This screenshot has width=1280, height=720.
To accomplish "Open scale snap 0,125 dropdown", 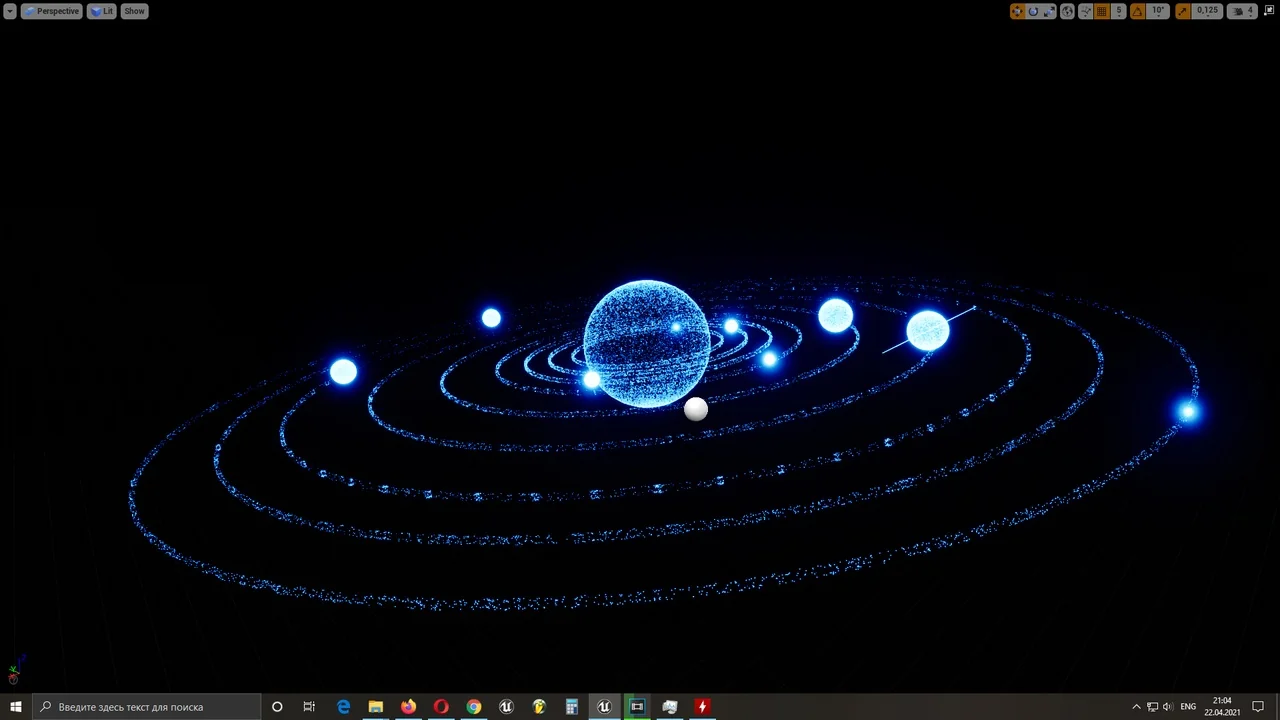I will click(x=1208, y=11).
